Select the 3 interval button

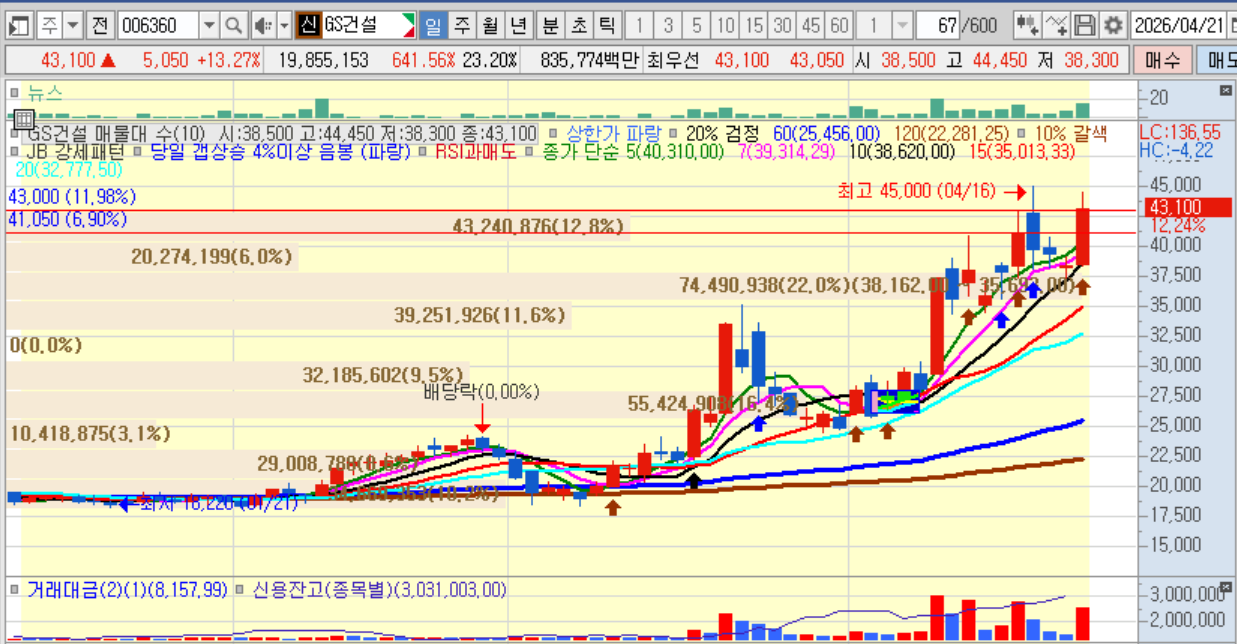coord(668,24)
